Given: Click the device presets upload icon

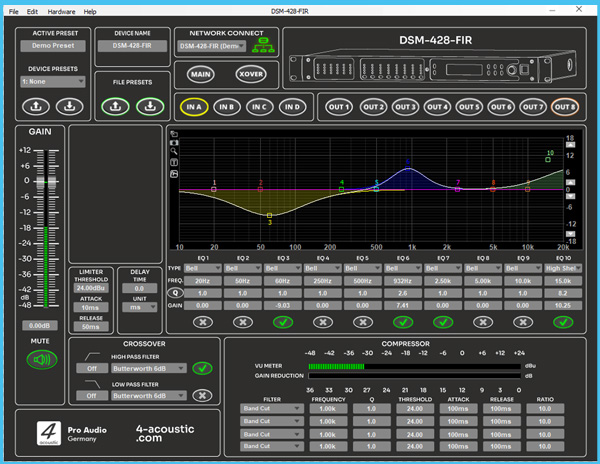Looking at the screenshot, I should (36, 105).
